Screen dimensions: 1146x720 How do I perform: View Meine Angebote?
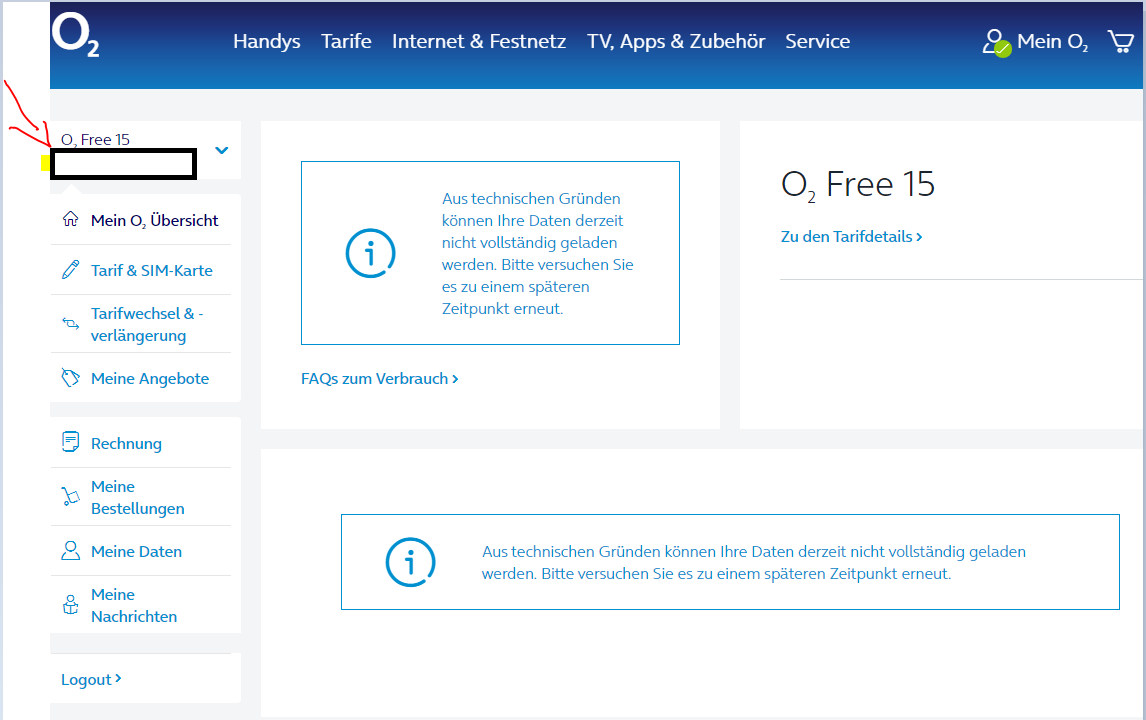pos(150,379)
